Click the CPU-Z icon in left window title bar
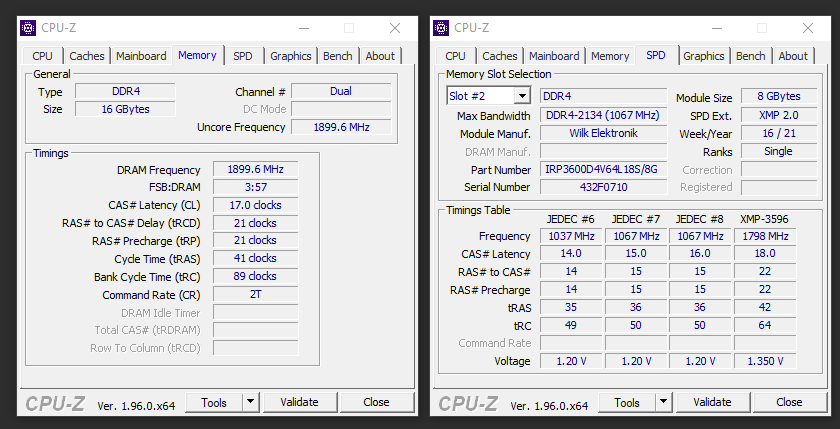 coord(29,28)
